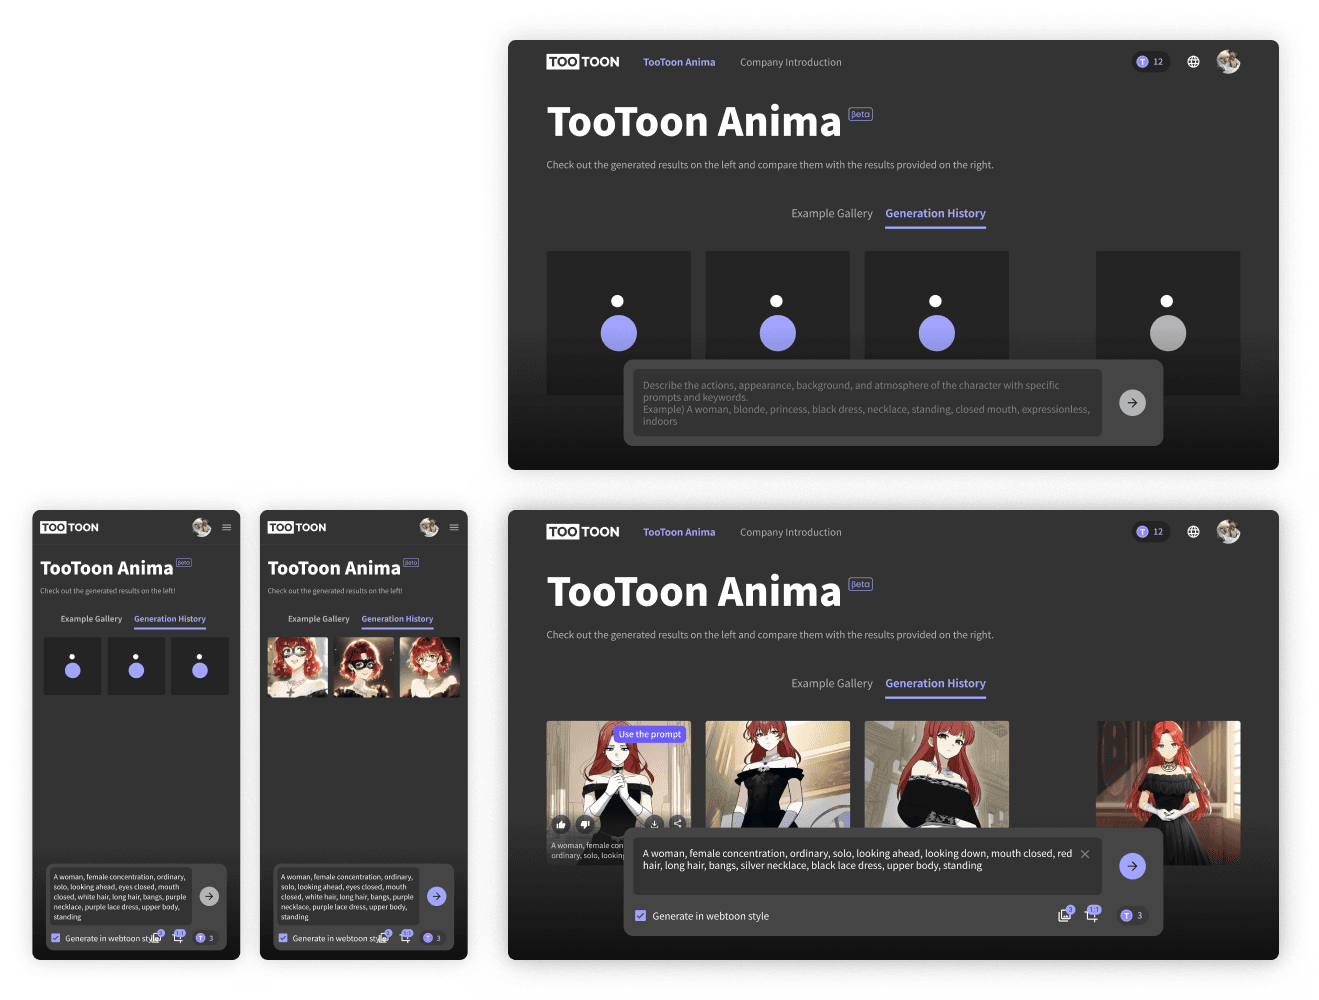Click token cost 3 badge in results desktop view
Screen dimensions: 1319x1000
pyautogui.click(x=1131, y=916)
